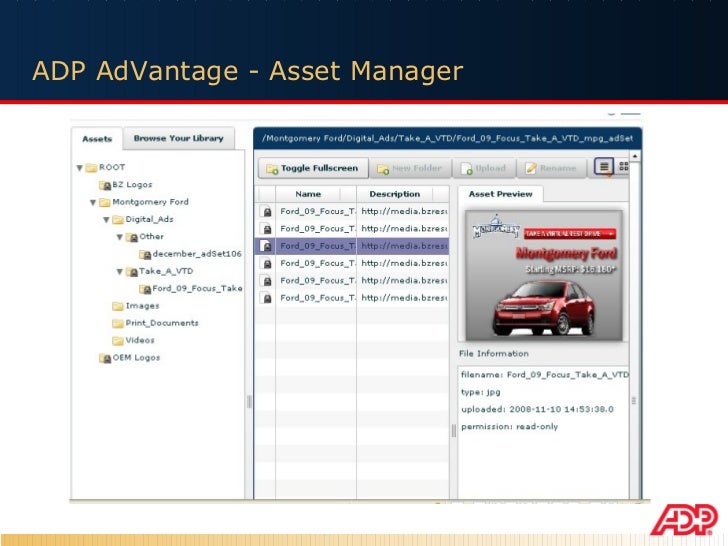Click the New Folder icon with plus
This screenshot has width=728, height=546.
(383, 169)
